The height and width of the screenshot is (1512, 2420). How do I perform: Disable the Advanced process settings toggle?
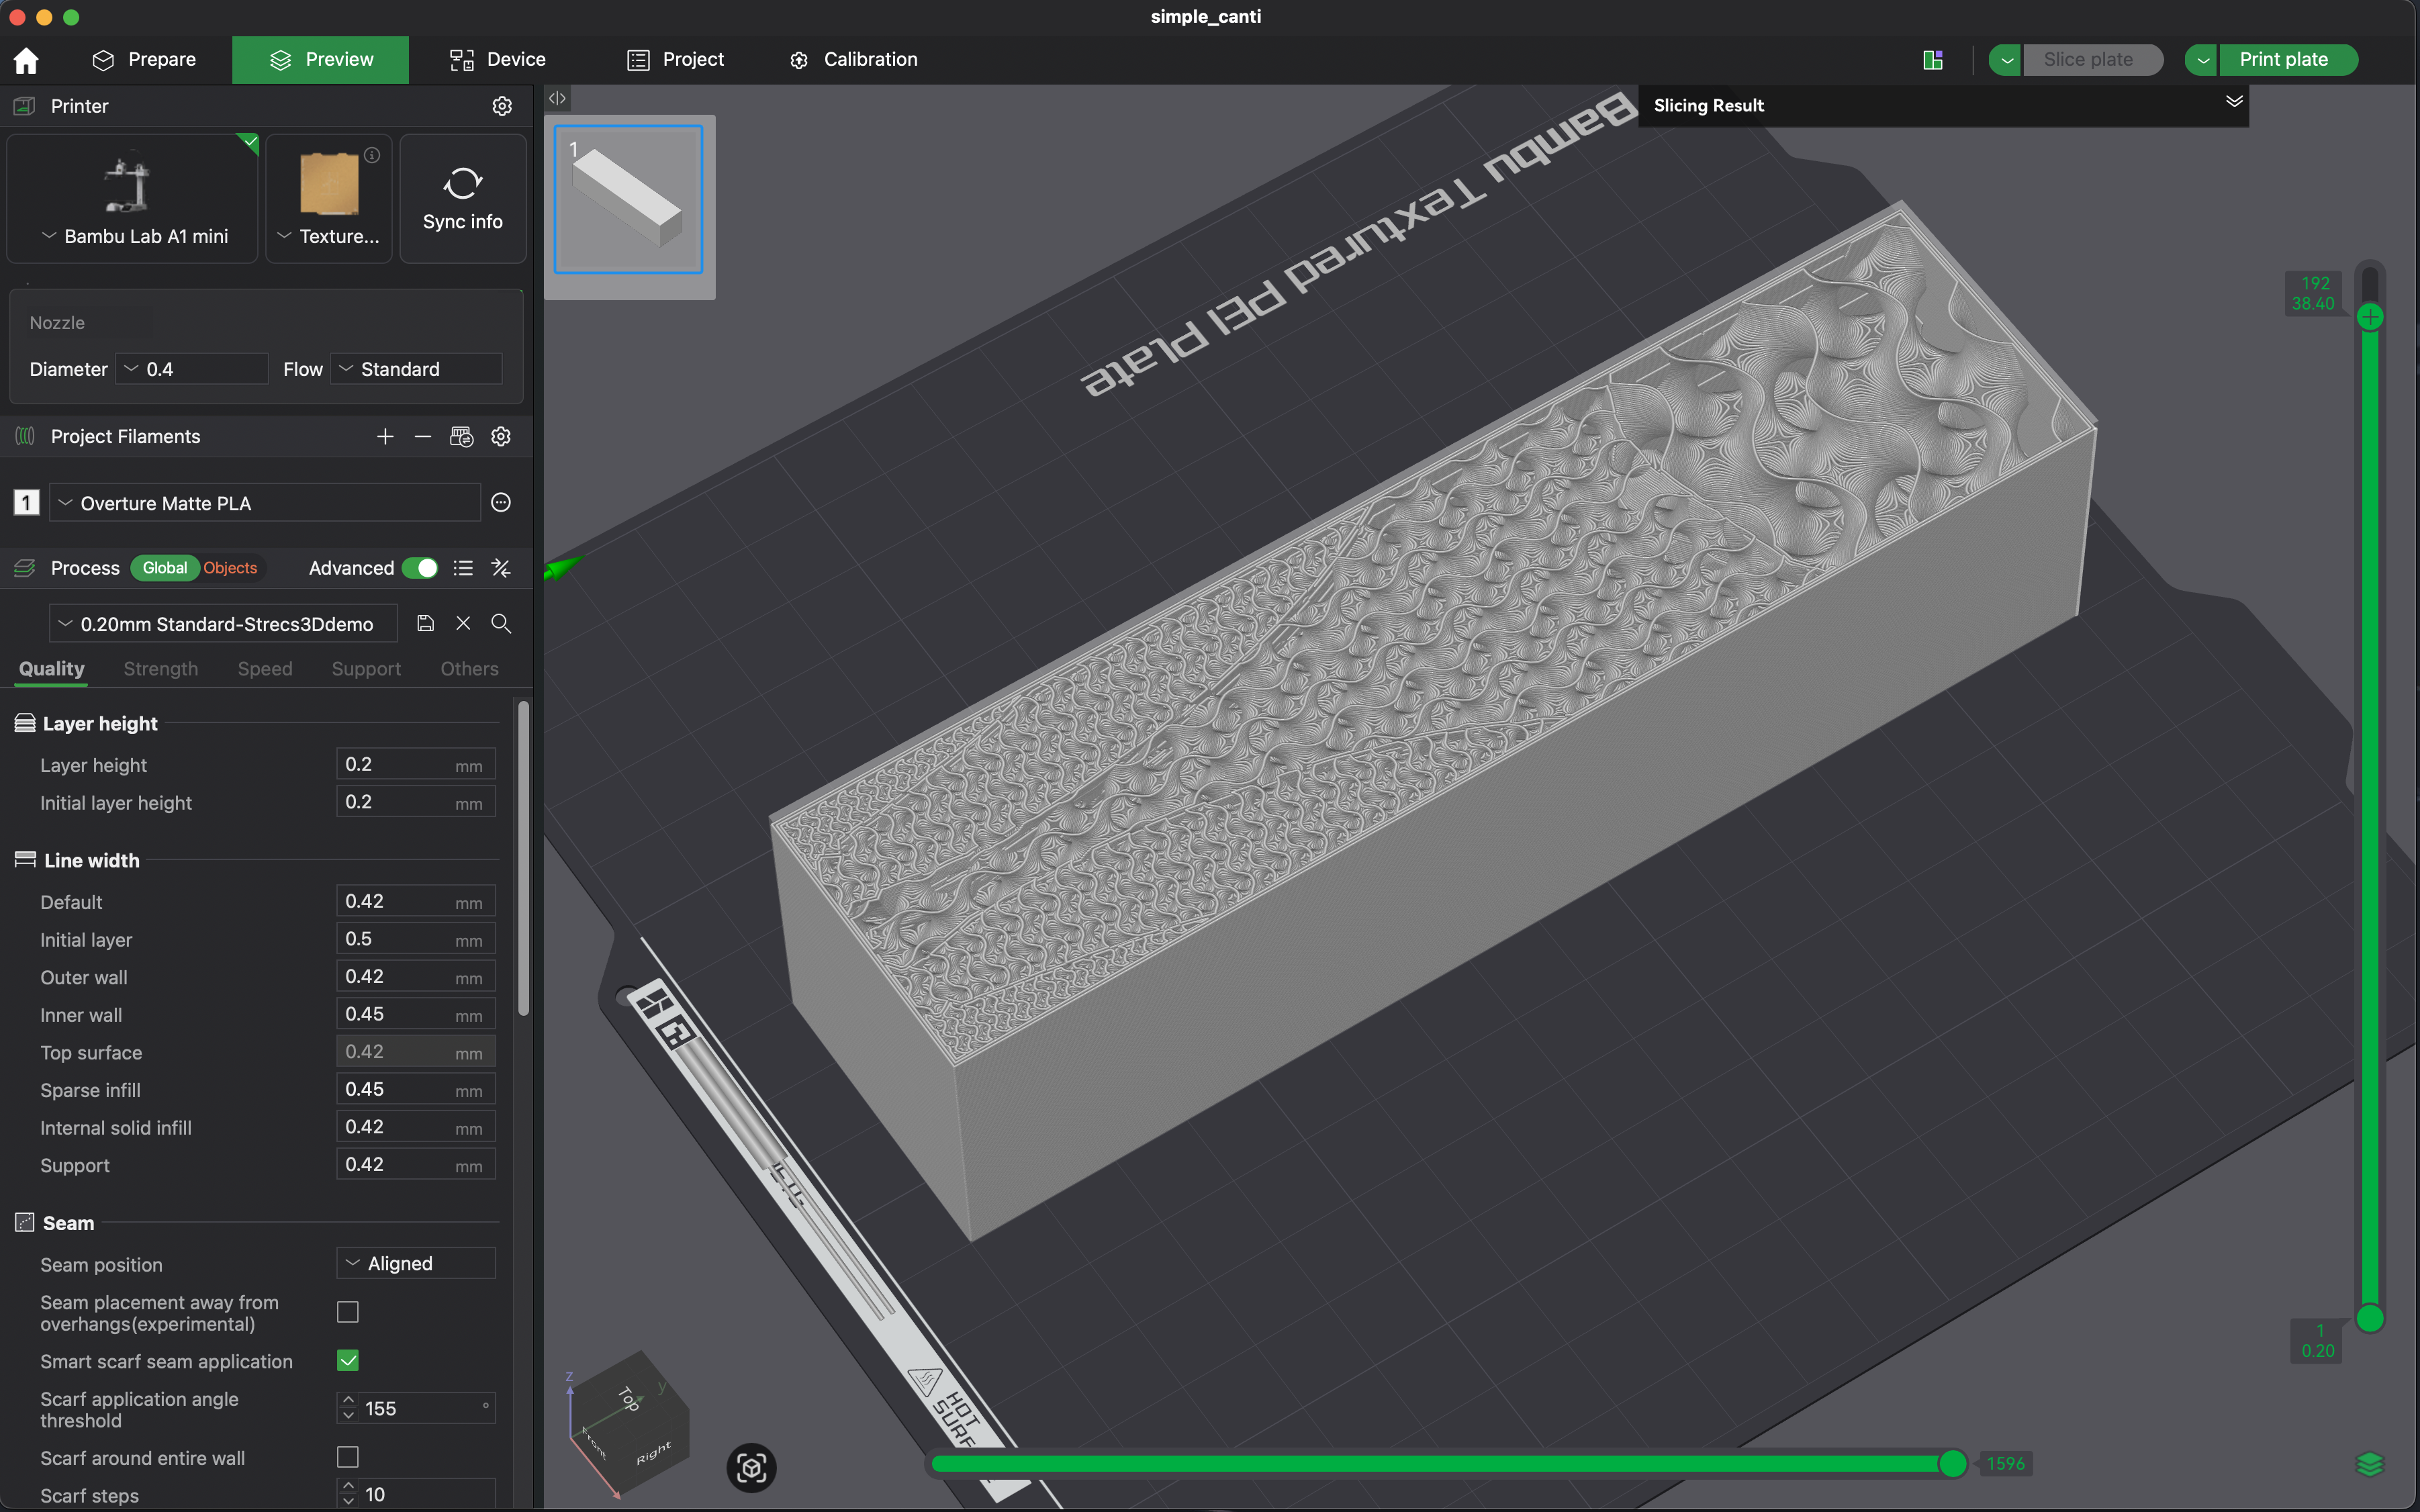pyautogui.click(x=421, y=567)
